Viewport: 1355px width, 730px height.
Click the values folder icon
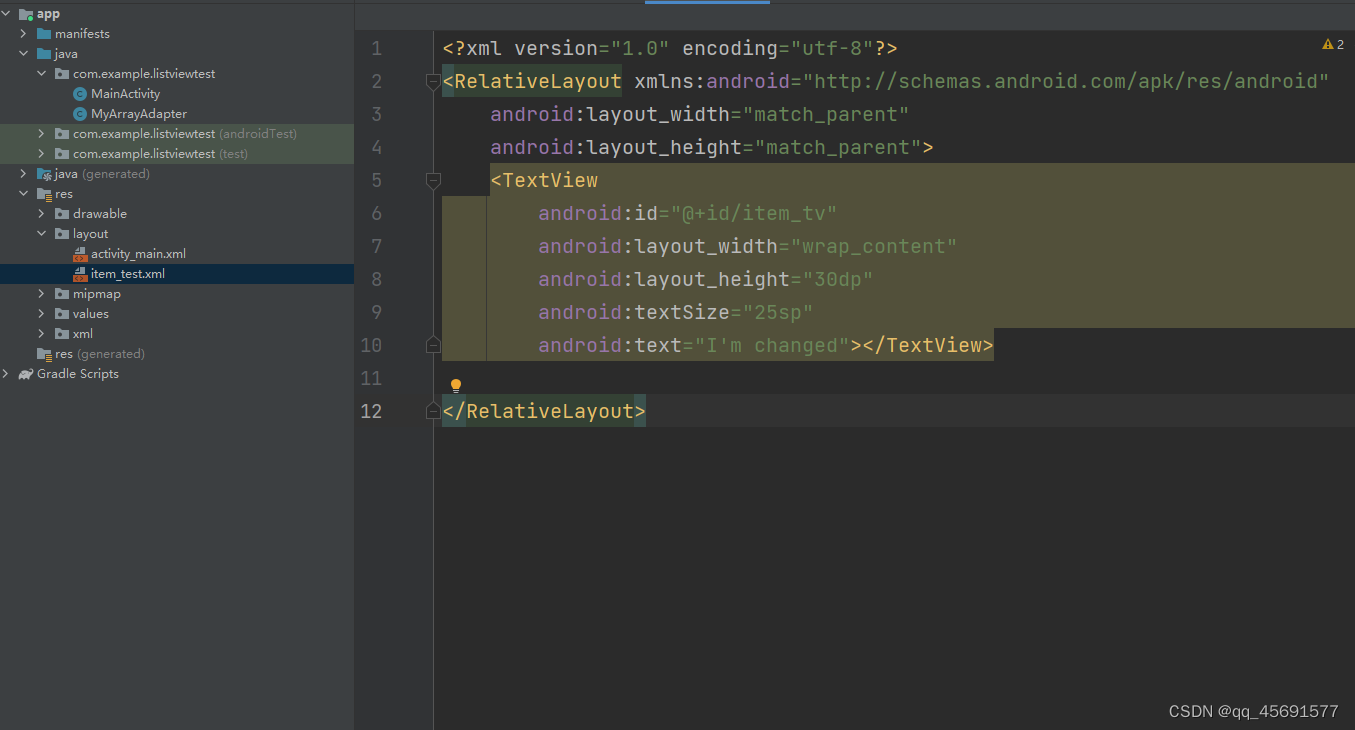click(x=62, y=314)
